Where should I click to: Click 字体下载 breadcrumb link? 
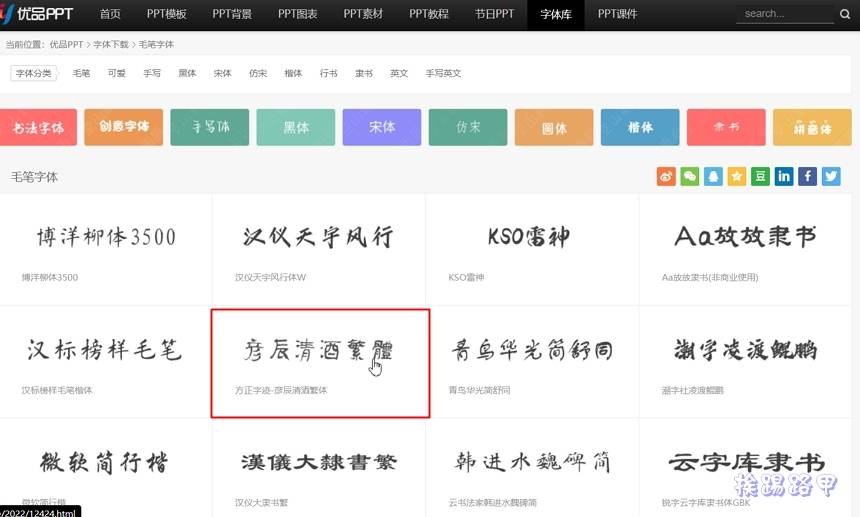[x=111, y=44]
